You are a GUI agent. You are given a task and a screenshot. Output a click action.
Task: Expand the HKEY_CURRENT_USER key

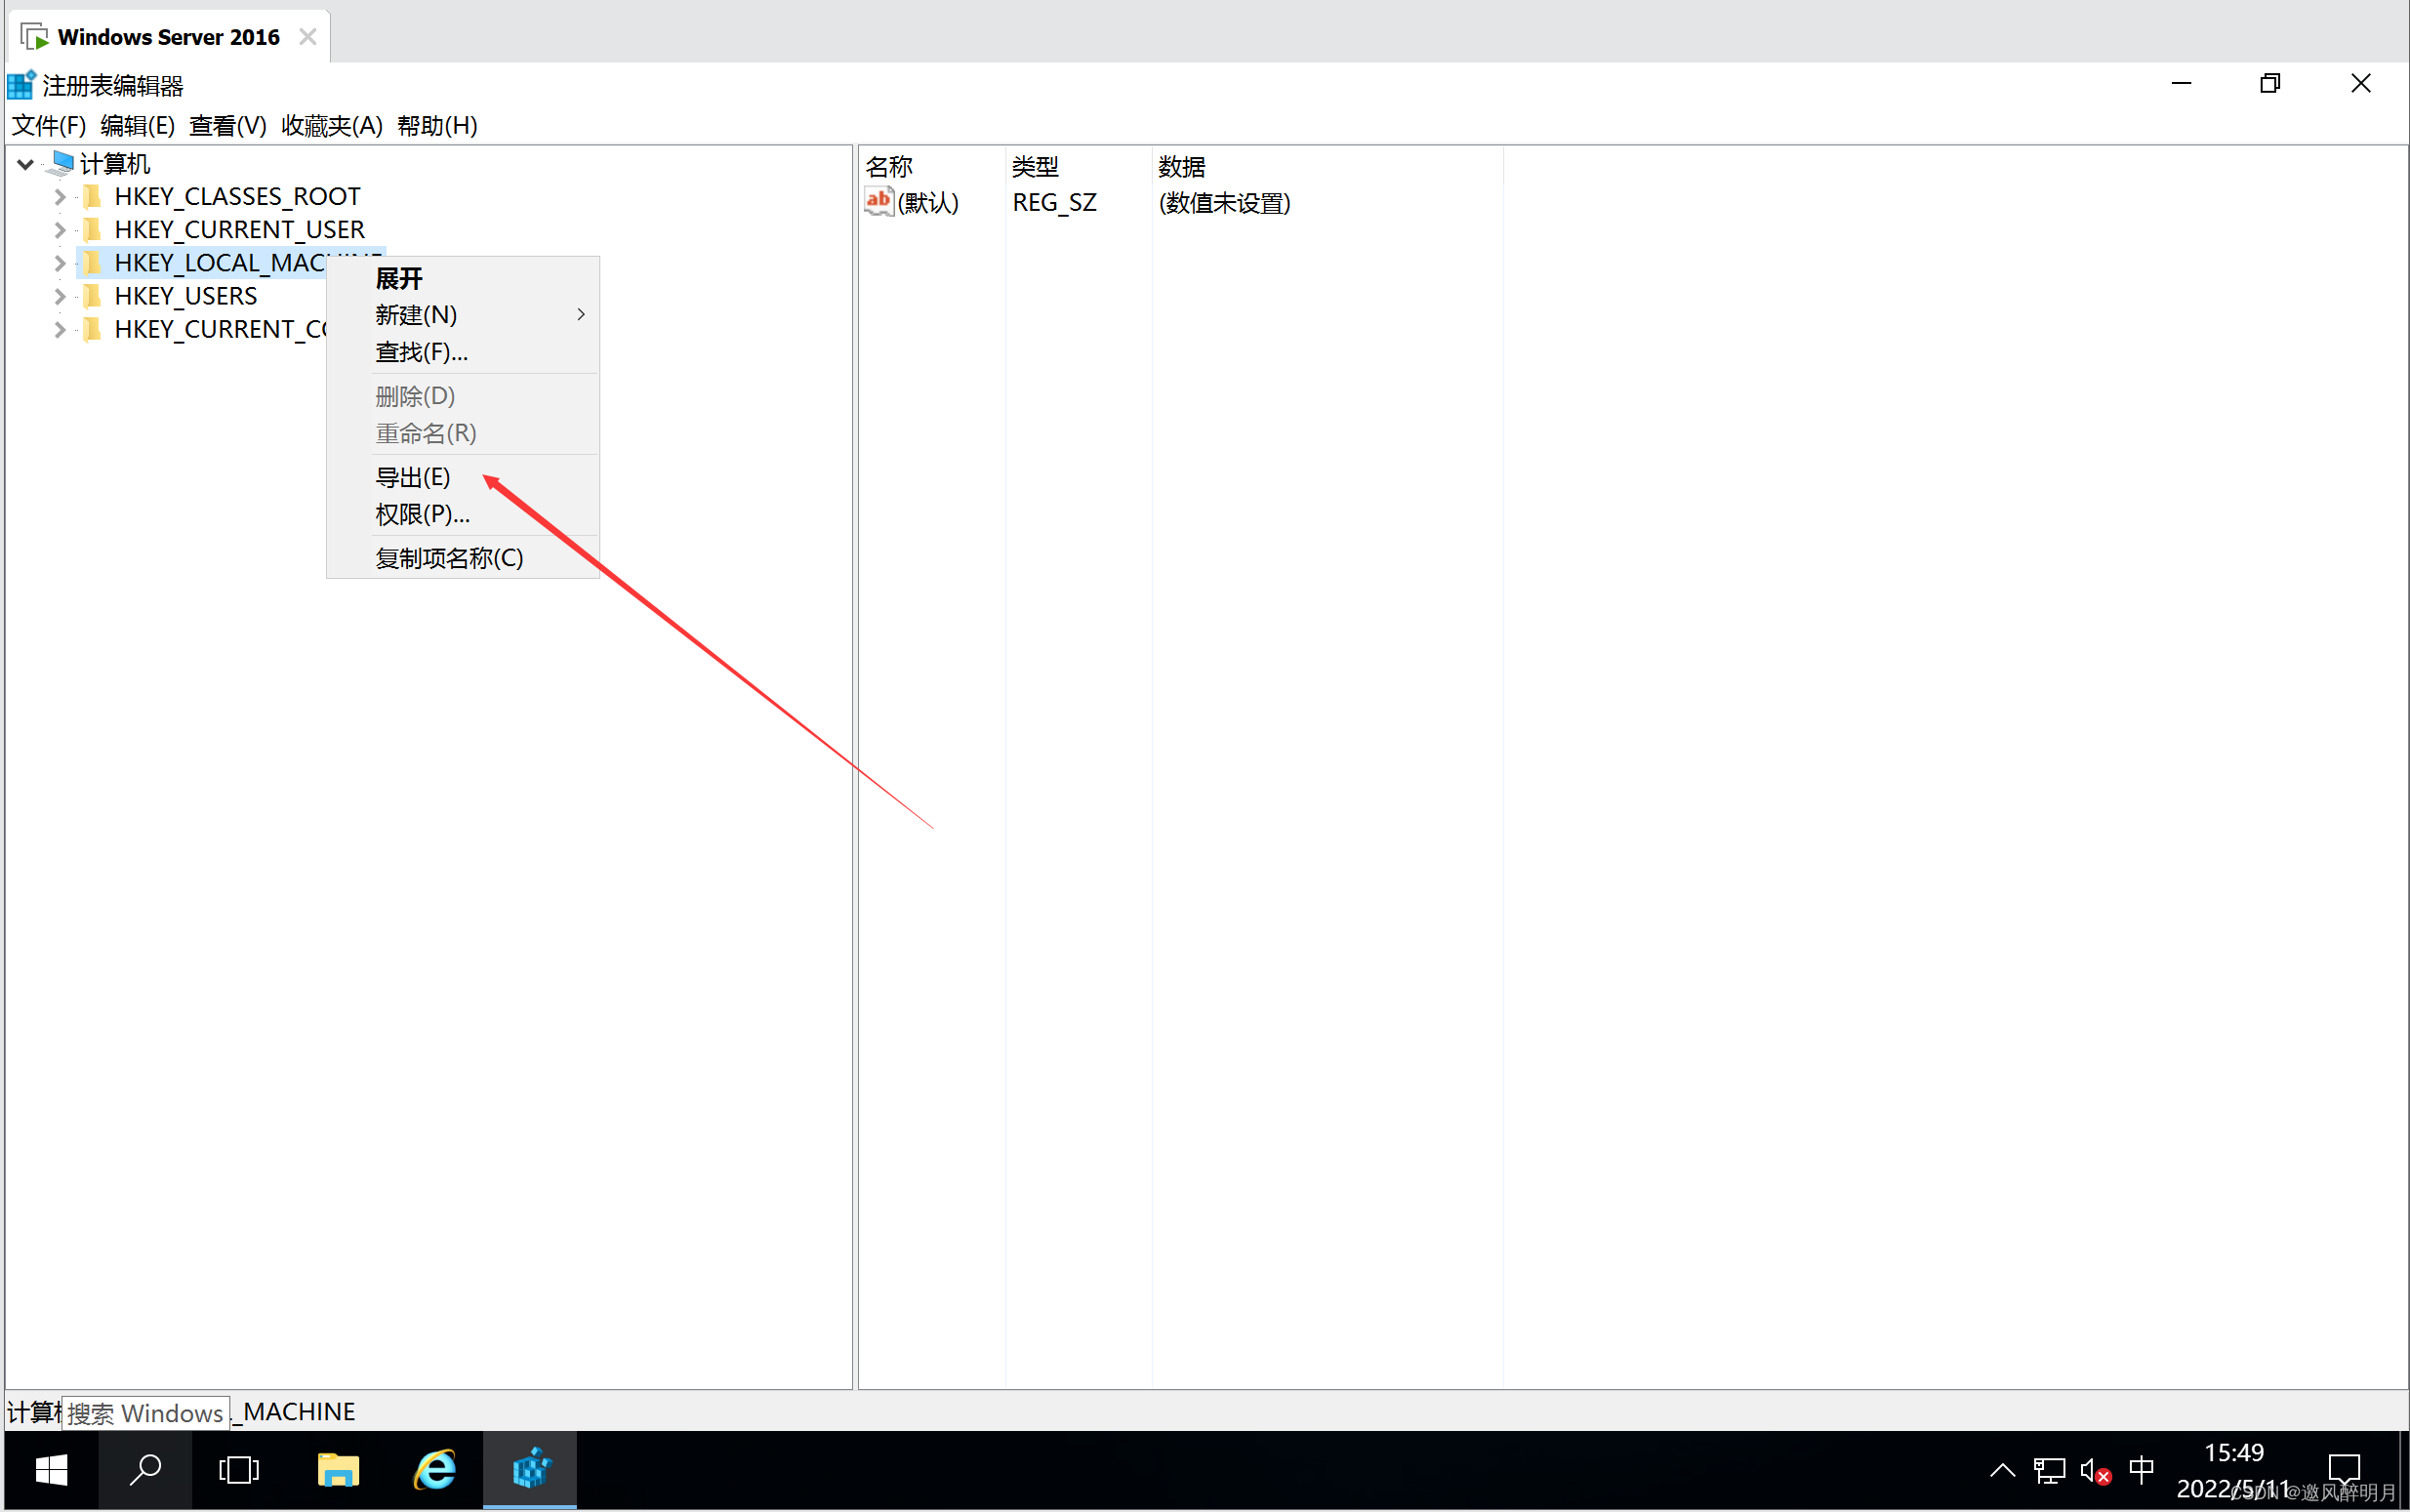(60, 230)
